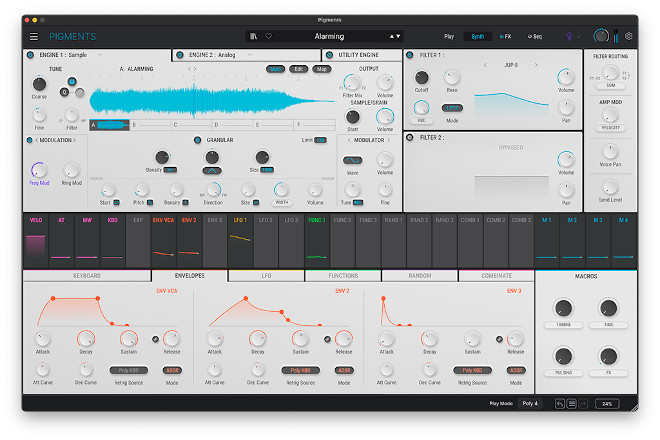This screenshot has width=660, height=440.
Task: Toggle Engine 1 power button
Action: 30,55
